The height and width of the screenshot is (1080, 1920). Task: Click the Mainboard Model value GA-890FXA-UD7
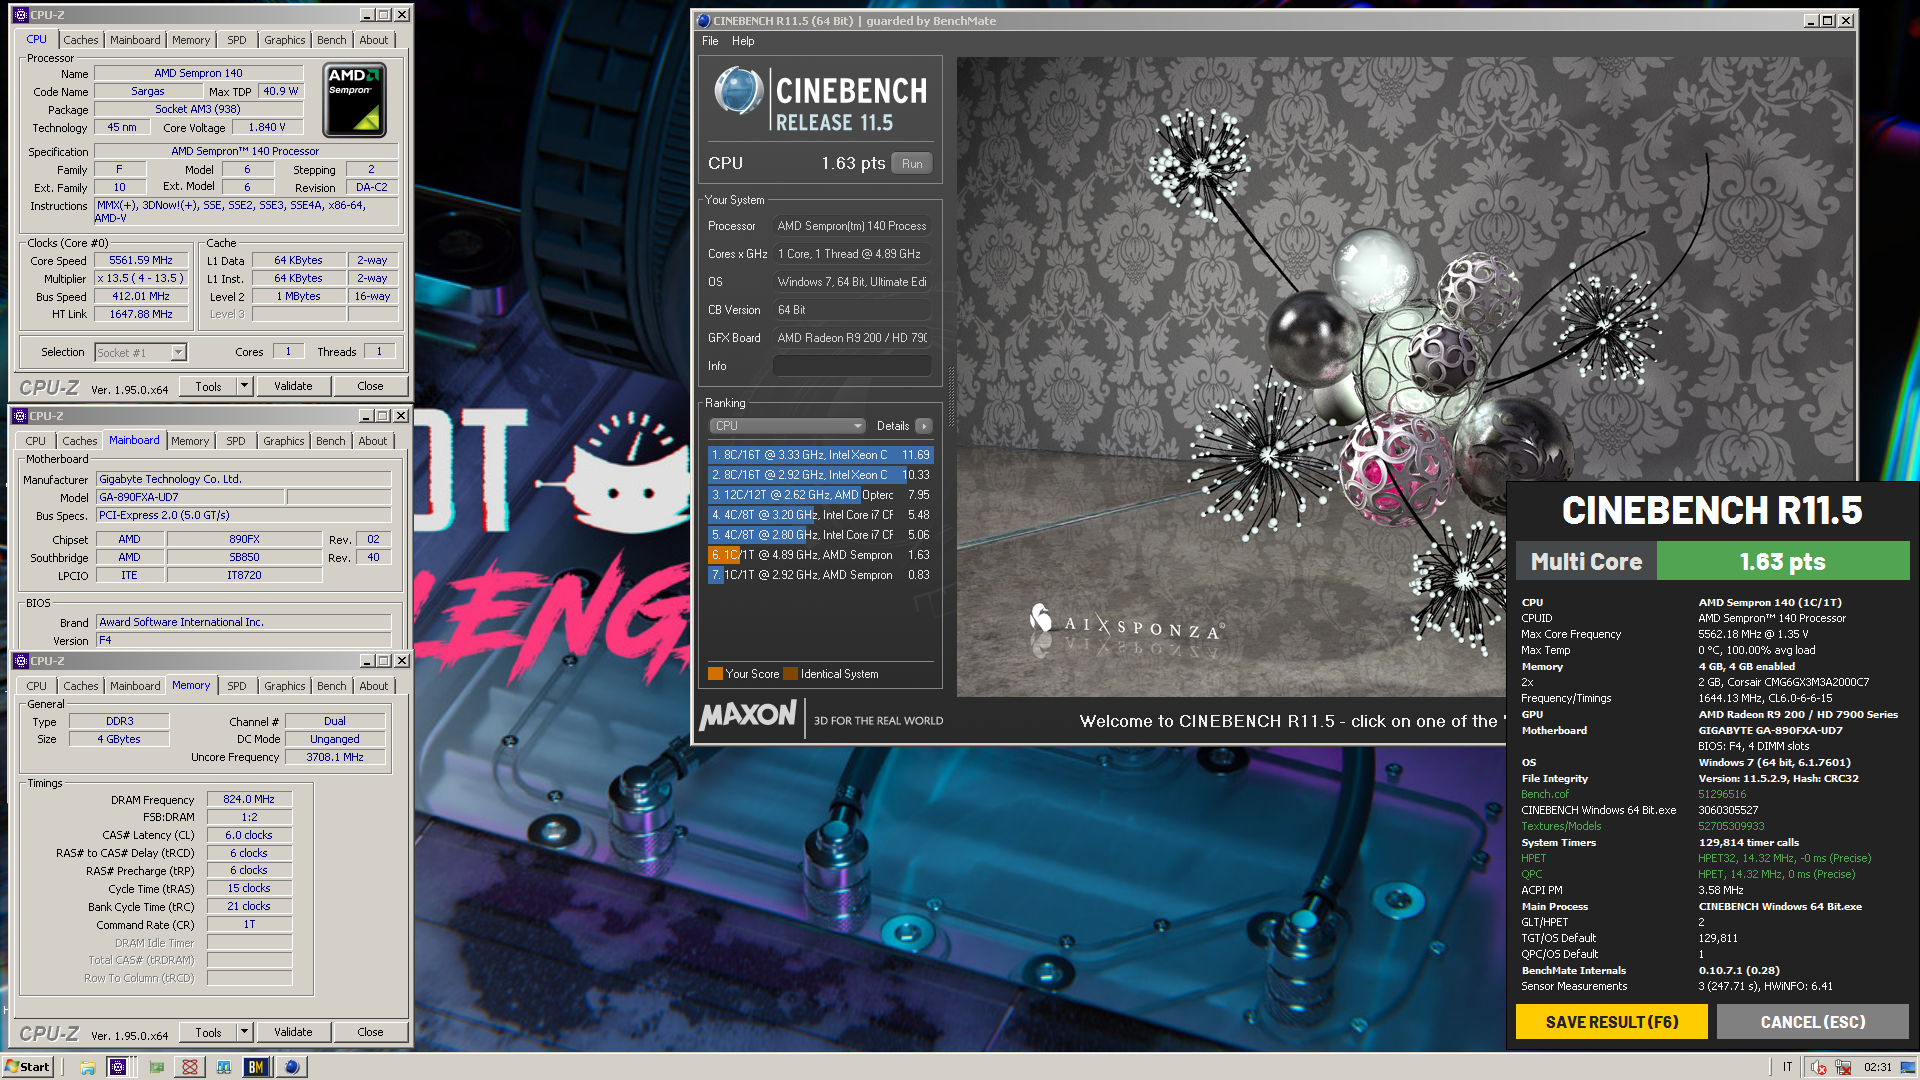pyautogui.click(x=191, y=497)
